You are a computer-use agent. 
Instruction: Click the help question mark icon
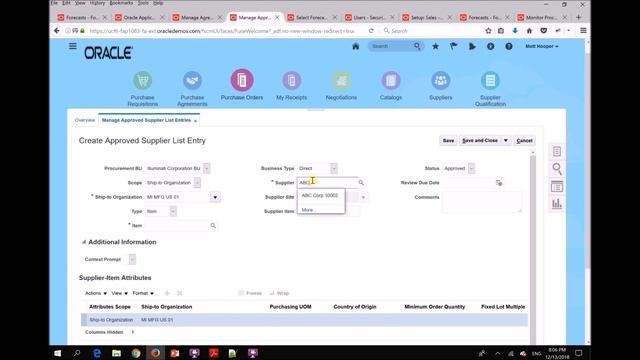pyautogui.click(x=509, y=47)
